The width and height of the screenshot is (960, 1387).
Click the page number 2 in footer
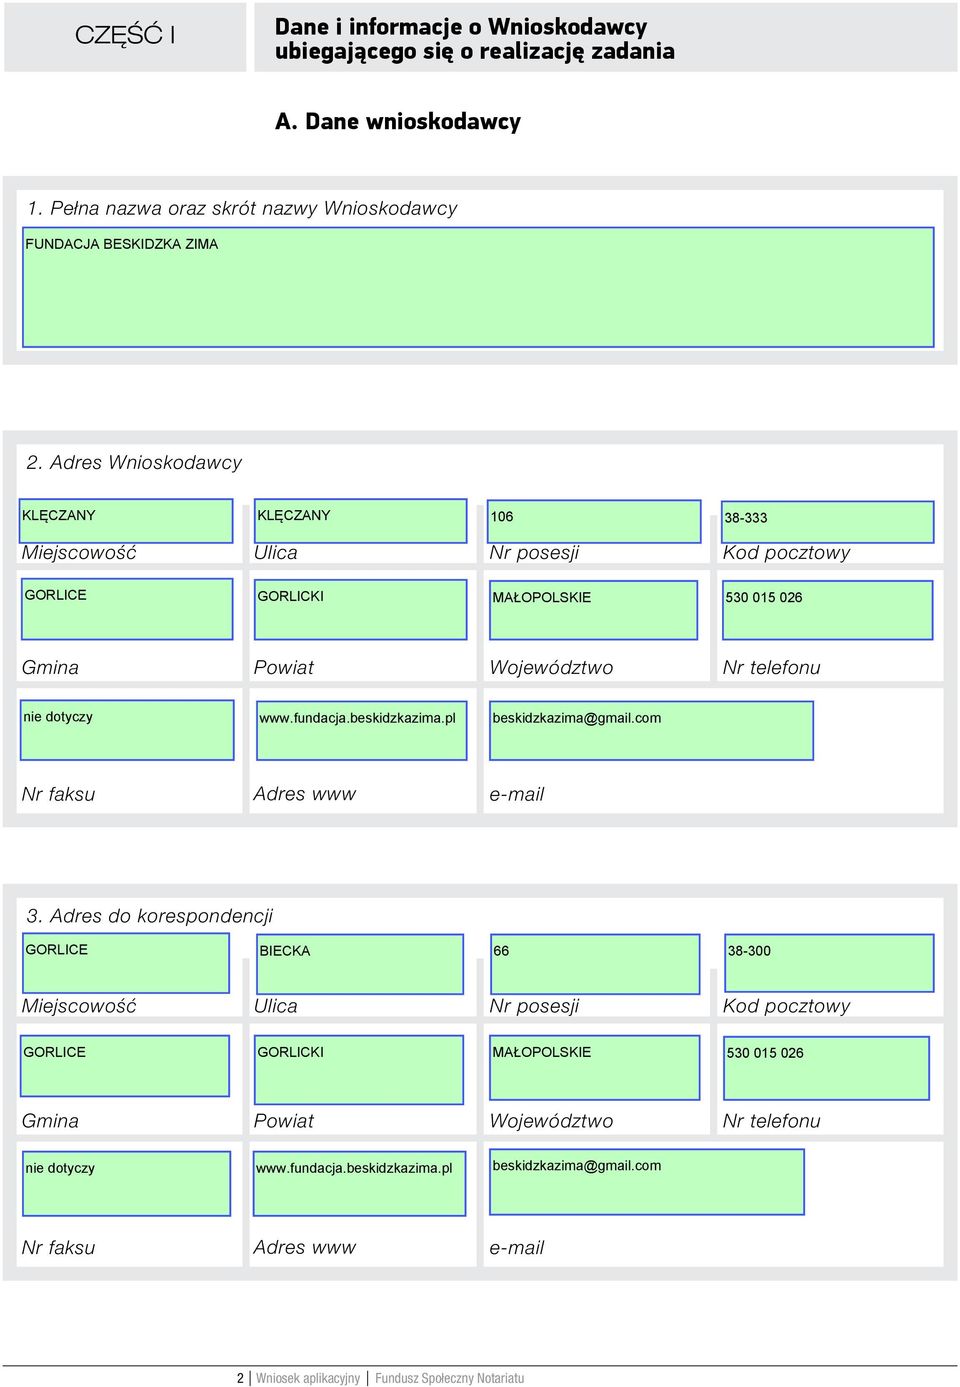pyautogui.click(x=240, y=1377)
